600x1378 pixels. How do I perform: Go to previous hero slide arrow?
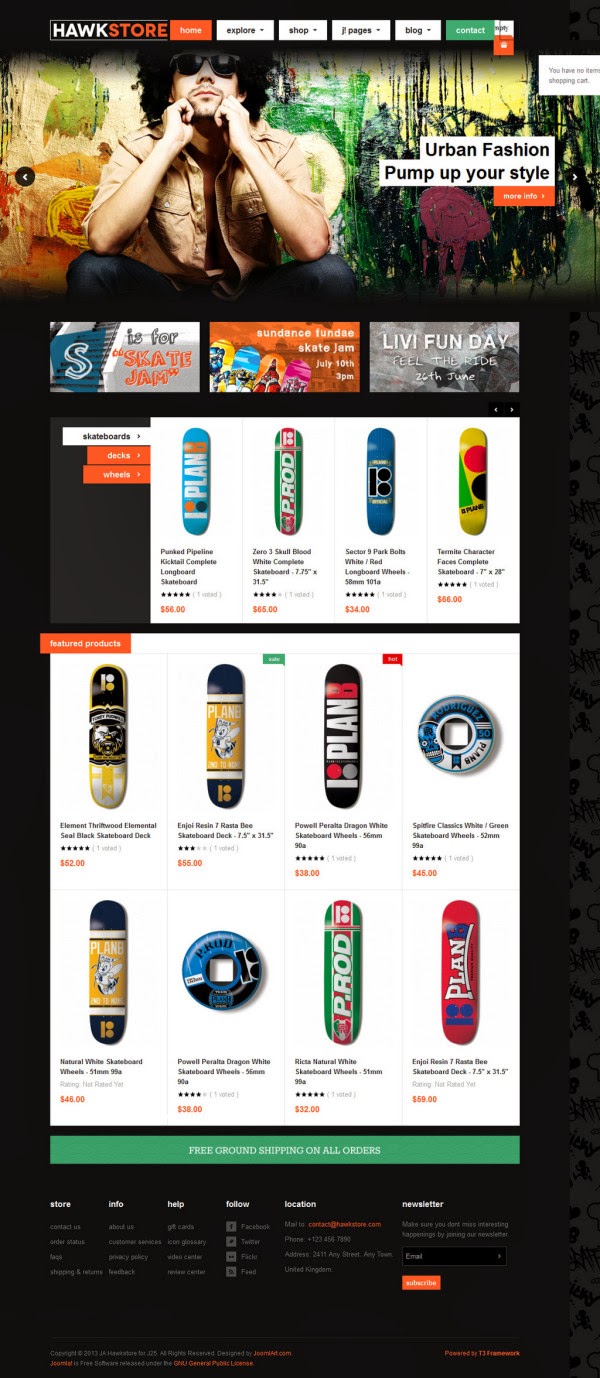(25, 177)
